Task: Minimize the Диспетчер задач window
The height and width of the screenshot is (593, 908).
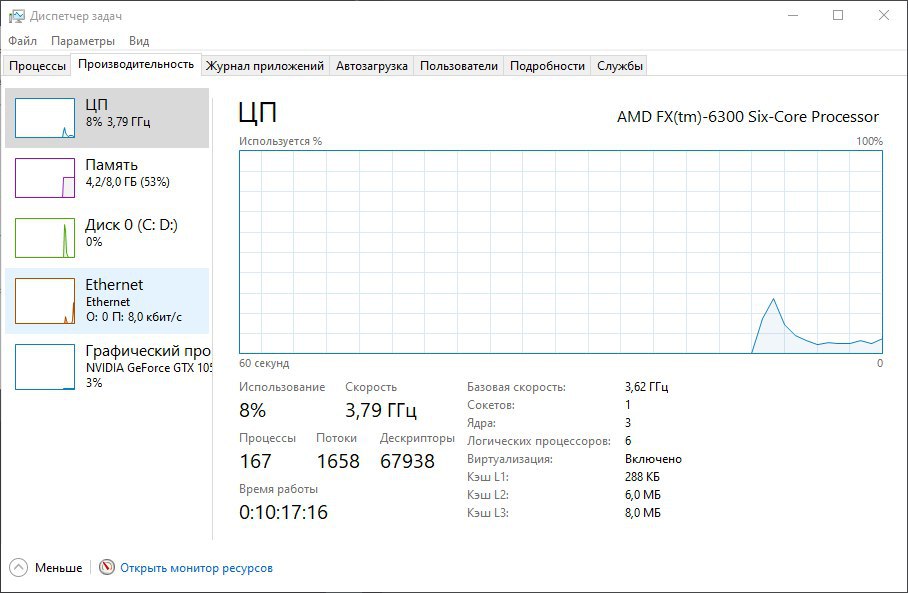Action: pos(793,16)
